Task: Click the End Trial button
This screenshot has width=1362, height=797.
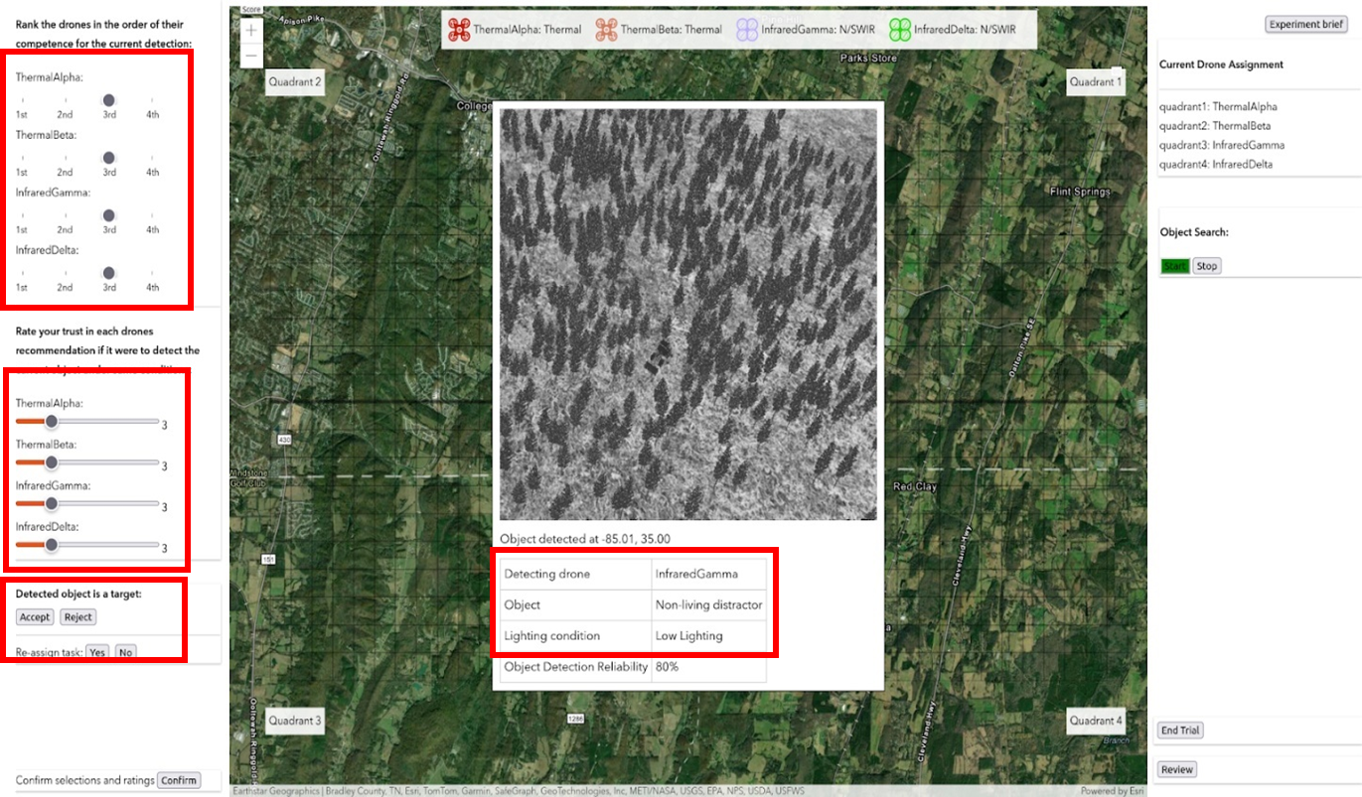Action: coord(1180,730)
